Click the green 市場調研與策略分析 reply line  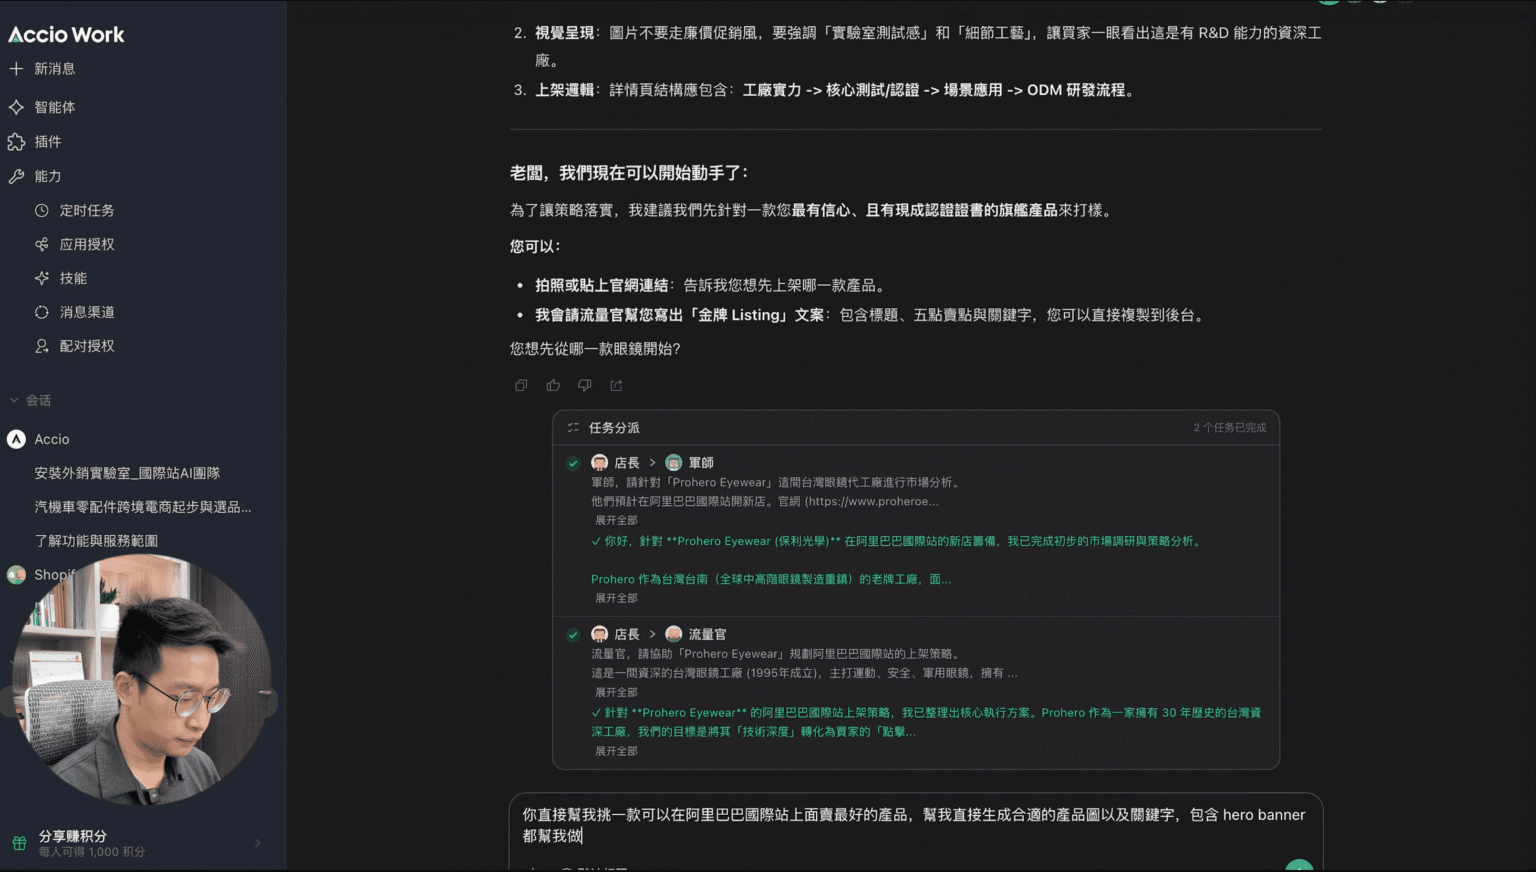click(897, 541)
